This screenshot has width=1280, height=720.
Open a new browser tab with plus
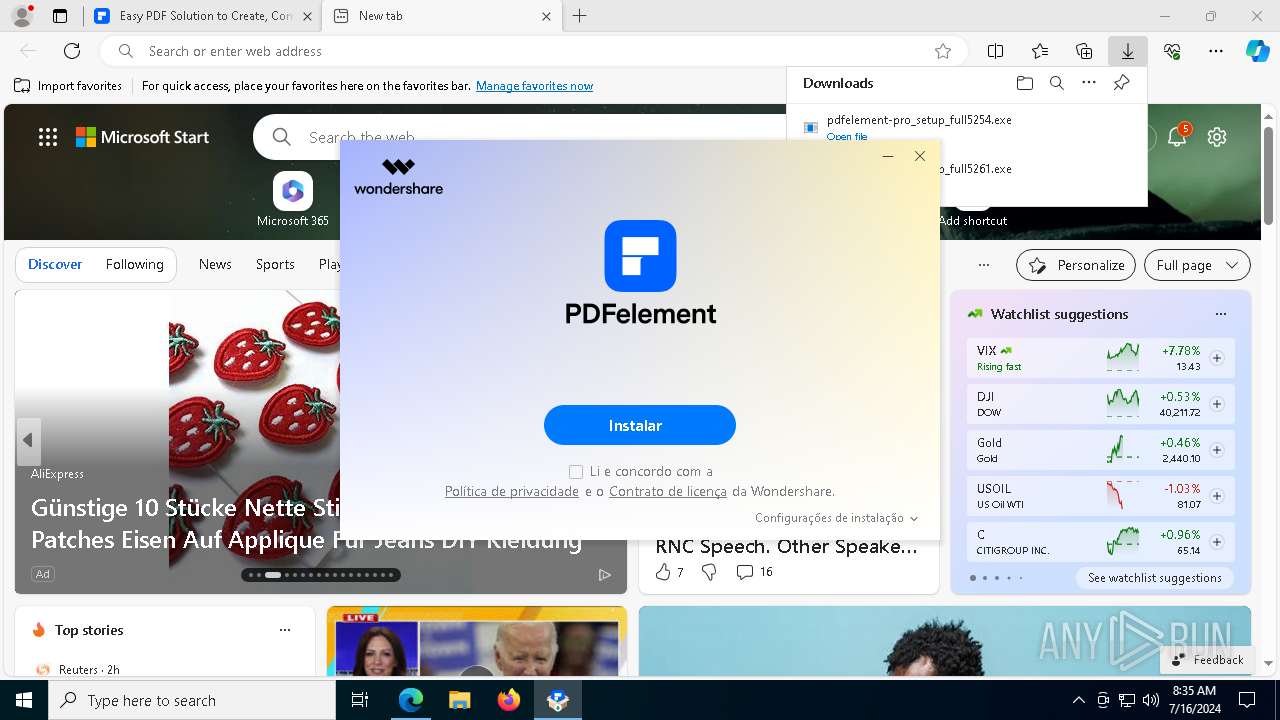580,16
